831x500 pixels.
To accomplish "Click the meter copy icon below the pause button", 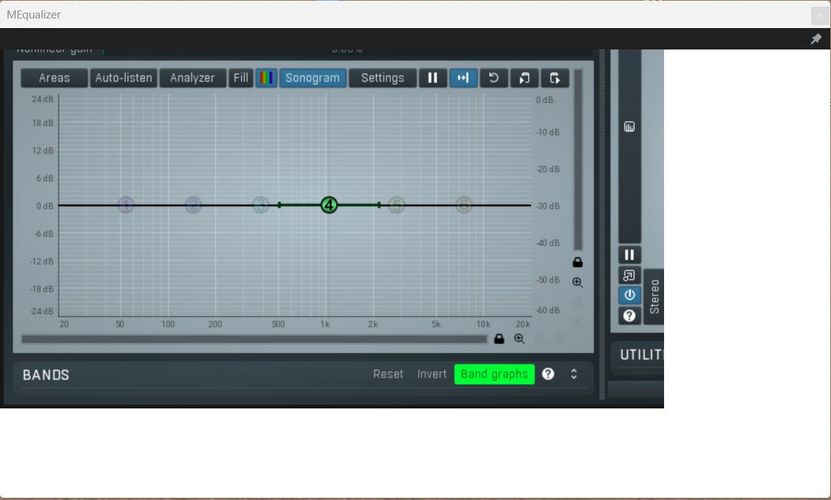I will [x=630, y=275].
